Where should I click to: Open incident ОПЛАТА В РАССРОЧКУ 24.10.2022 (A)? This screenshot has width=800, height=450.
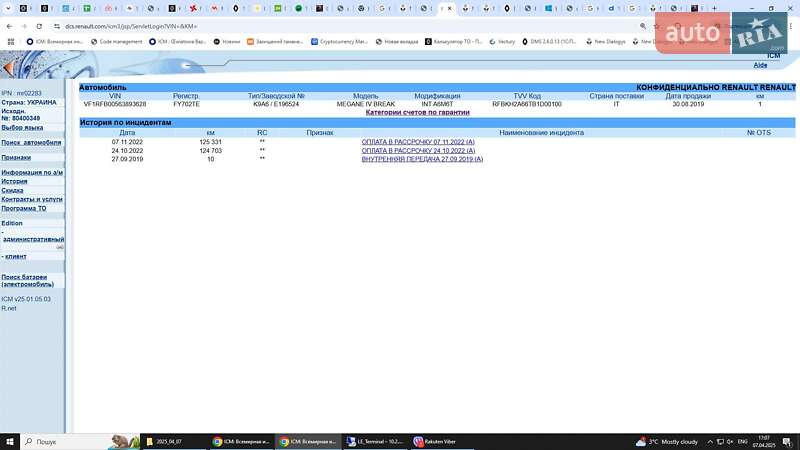(418, 151)
